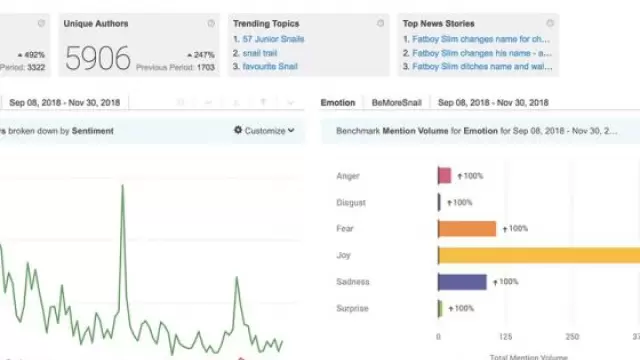Click the faint download icon in chart toolbar
The image size is (640, 360).
tap(236, 102)
